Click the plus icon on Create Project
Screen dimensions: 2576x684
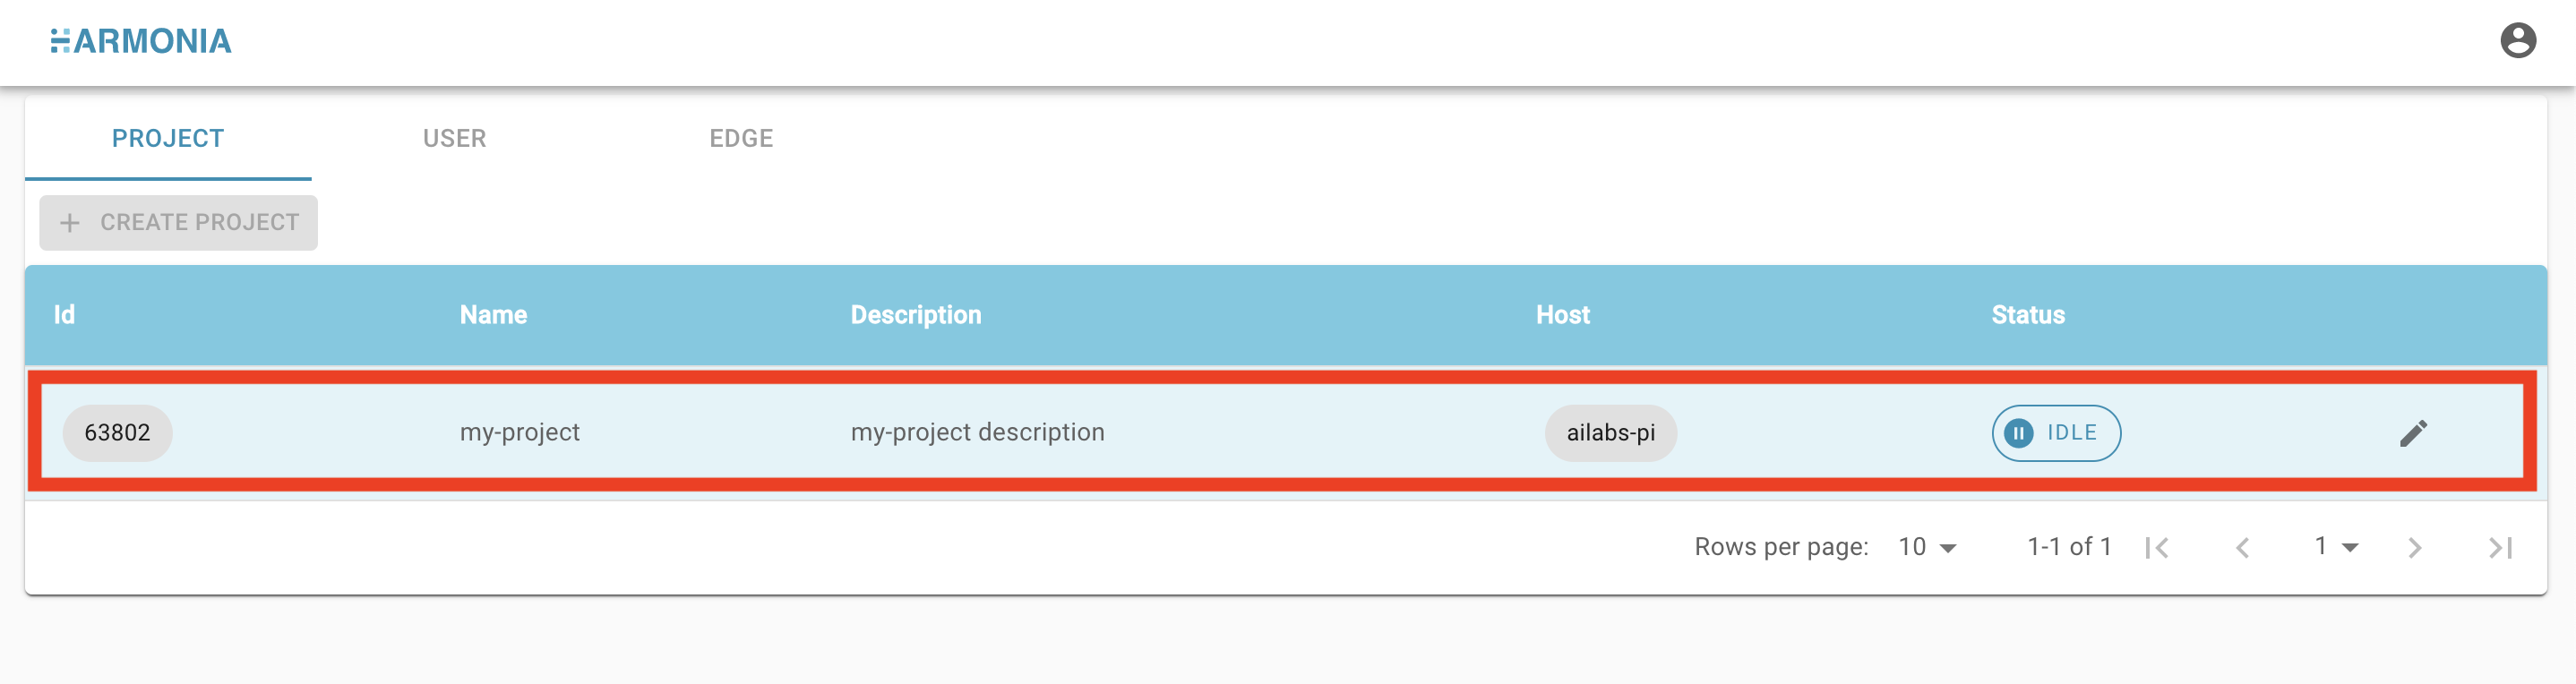coord(69,223)
